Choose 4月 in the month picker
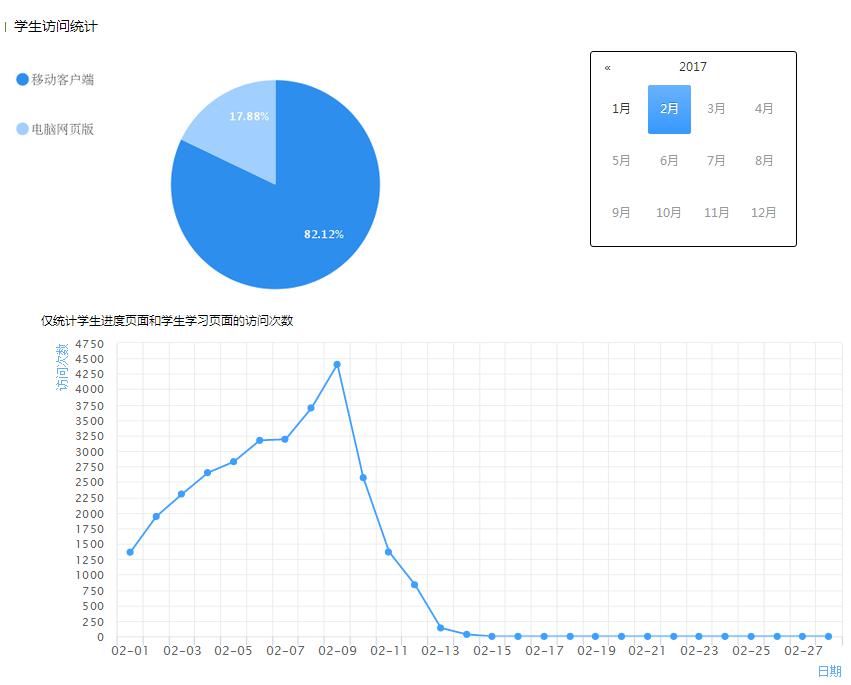851x685 pixels. pyautogui.click(x=764, y=109)
